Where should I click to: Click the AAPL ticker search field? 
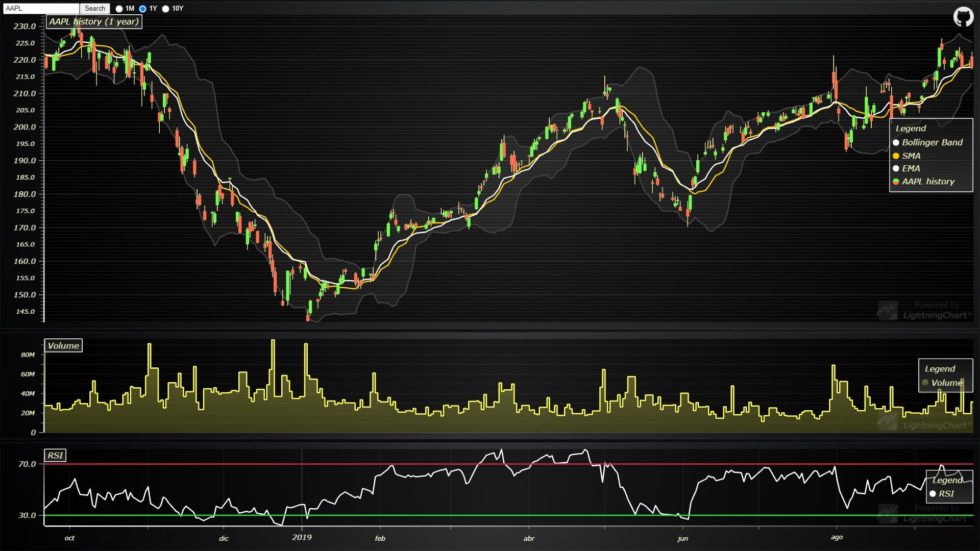[x=40, y=8]
